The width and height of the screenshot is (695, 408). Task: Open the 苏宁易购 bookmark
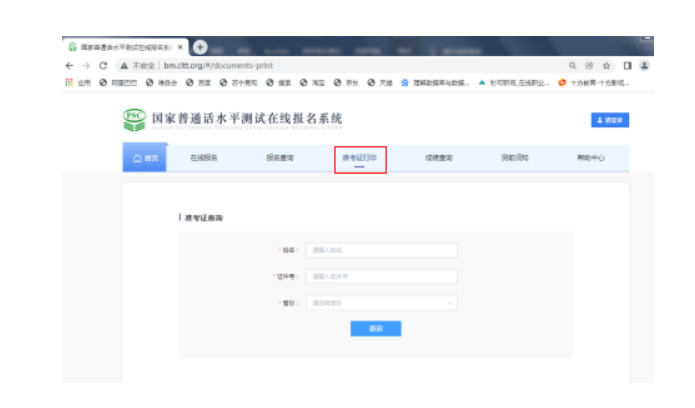coord(238,82)
